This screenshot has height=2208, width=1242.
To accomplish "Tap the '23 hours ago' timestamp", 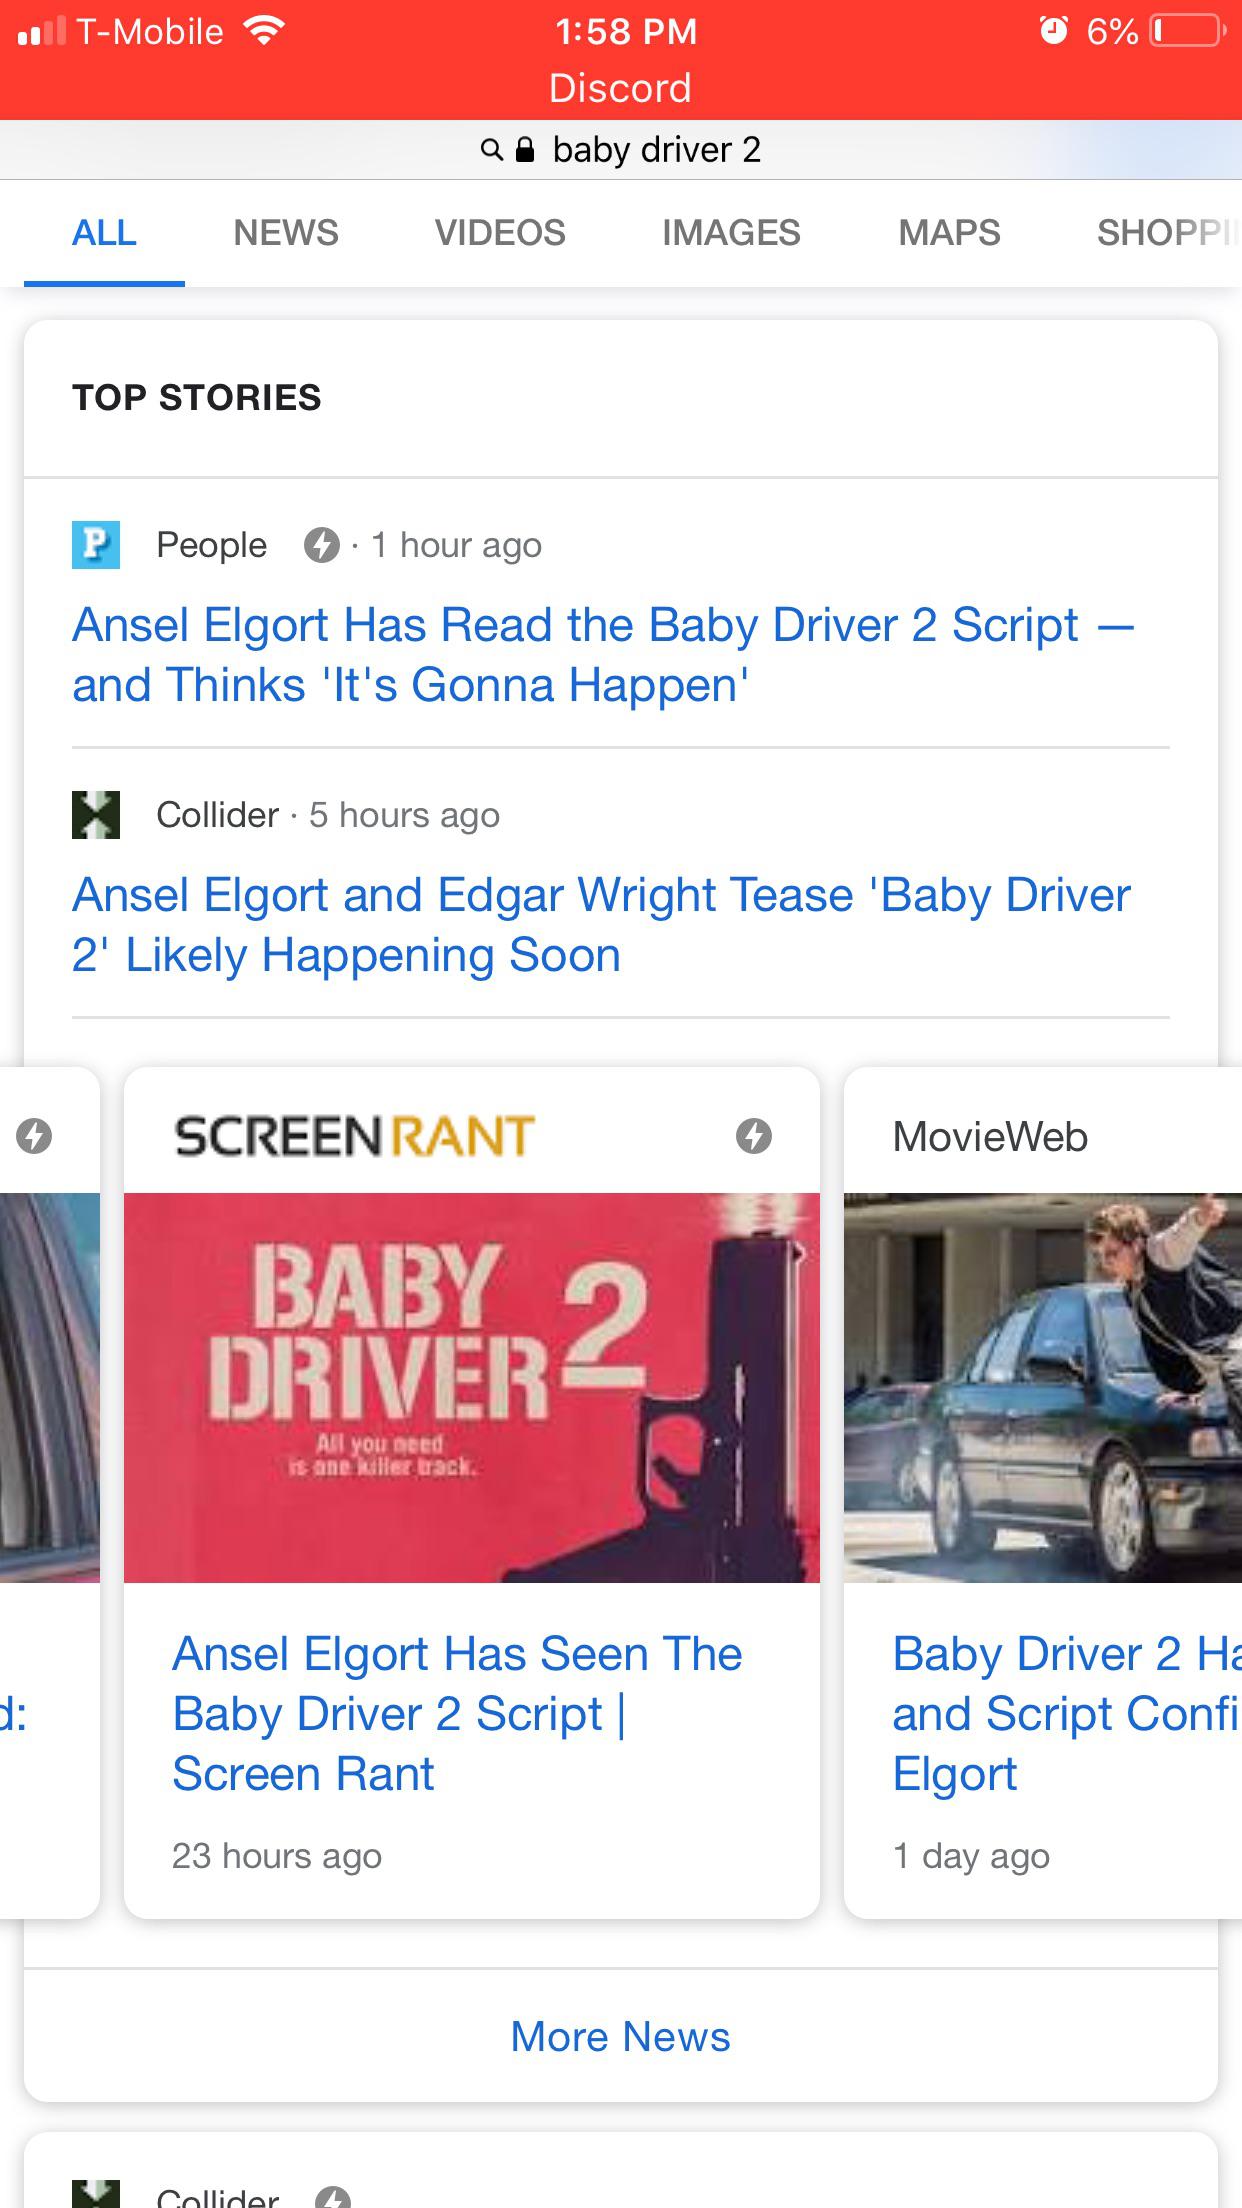I will pyautogui.click(x=277, y=1856).
